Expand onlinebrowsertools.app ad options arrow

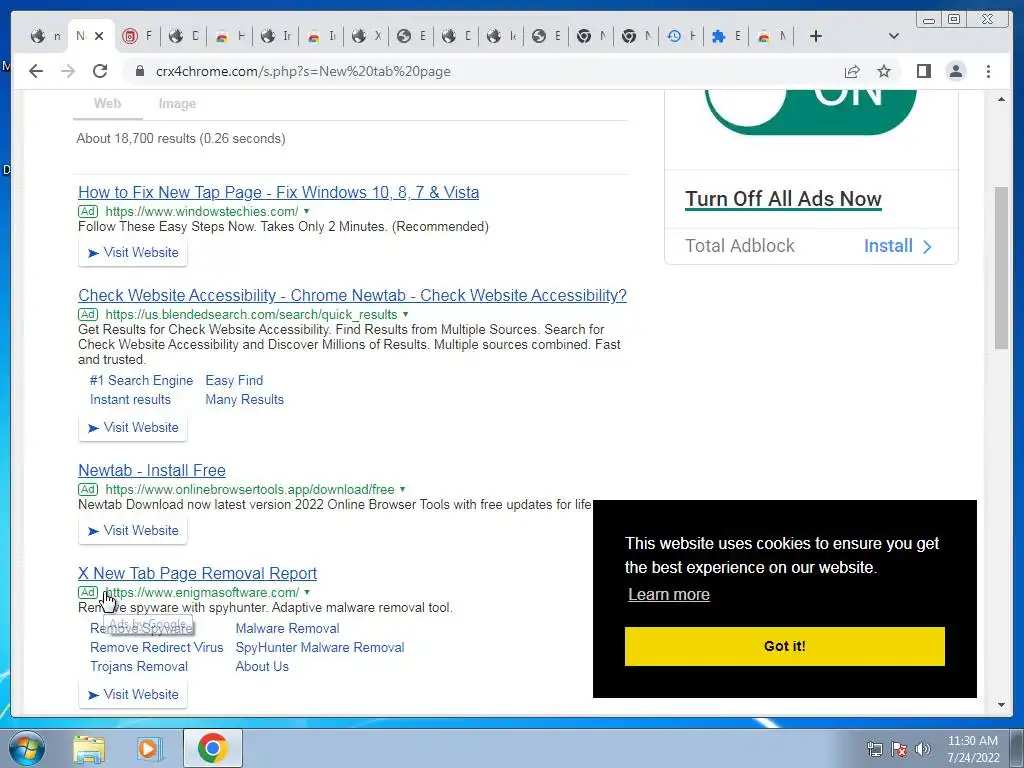(402, 489)
